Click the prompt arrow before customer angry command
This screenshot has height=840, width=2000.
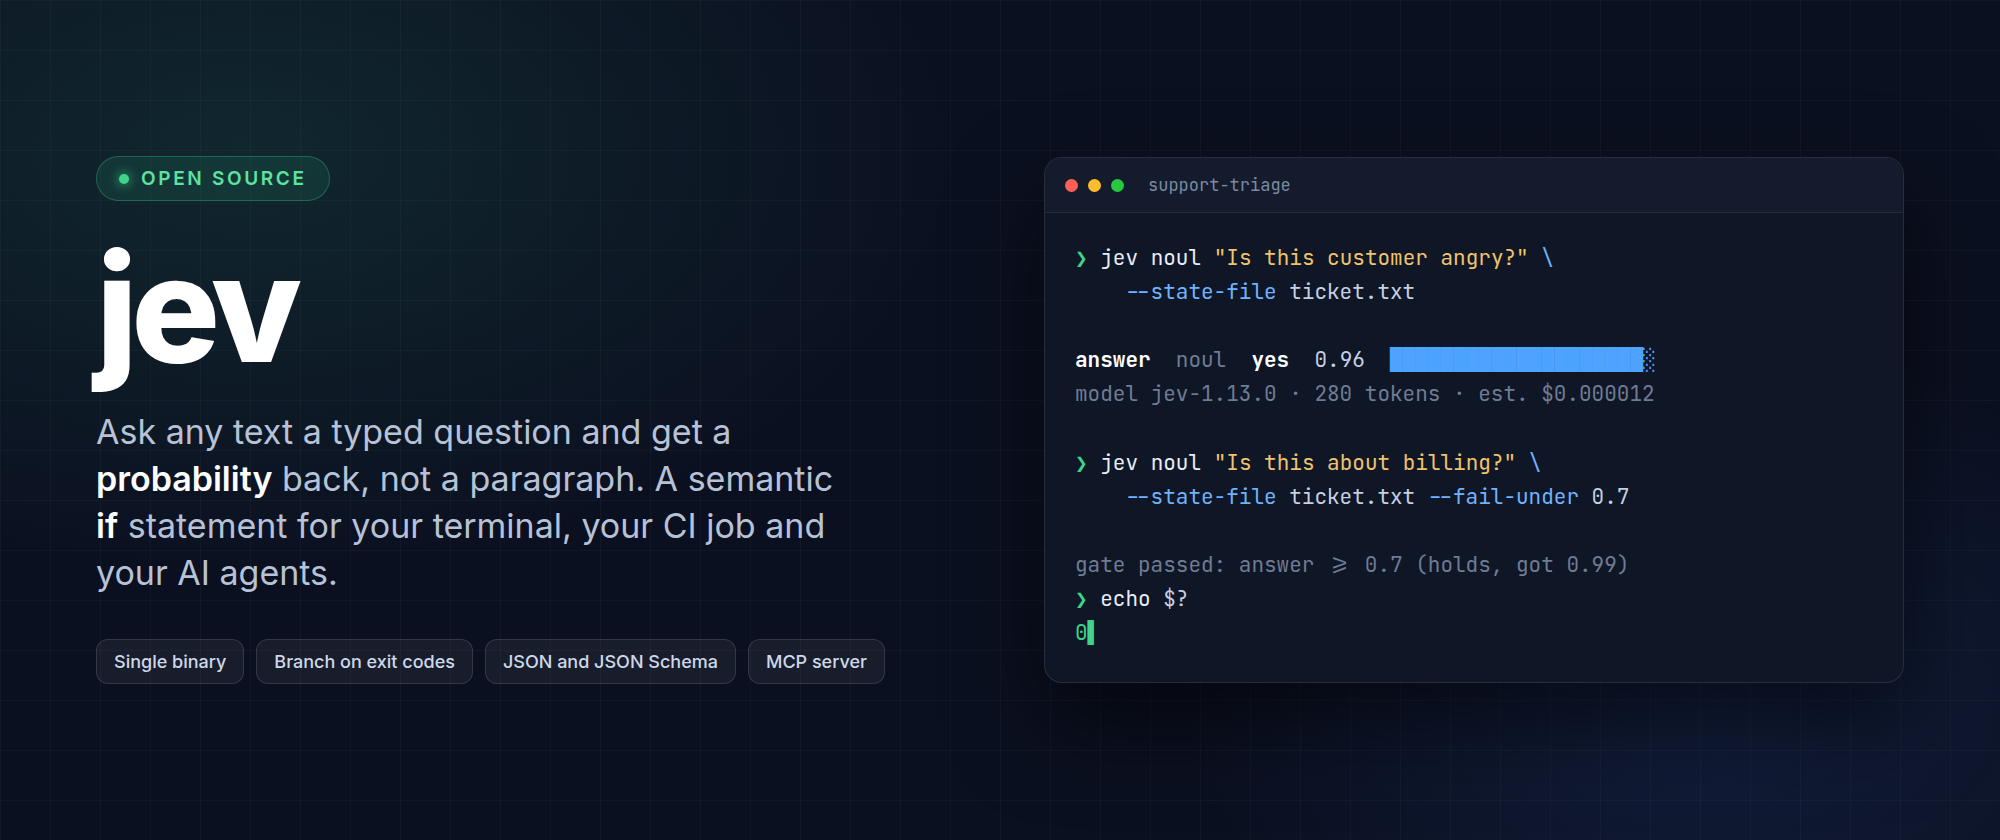coord(1081,259)
